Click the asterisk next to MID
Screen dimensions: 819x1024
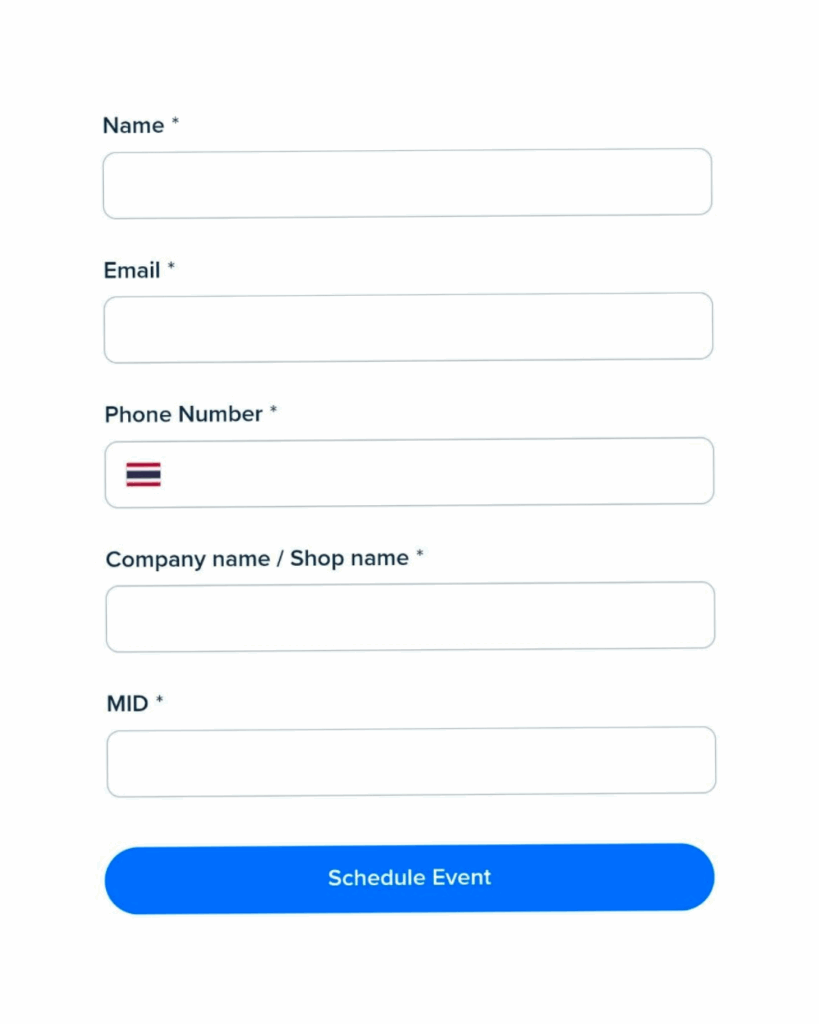point(159,700)
